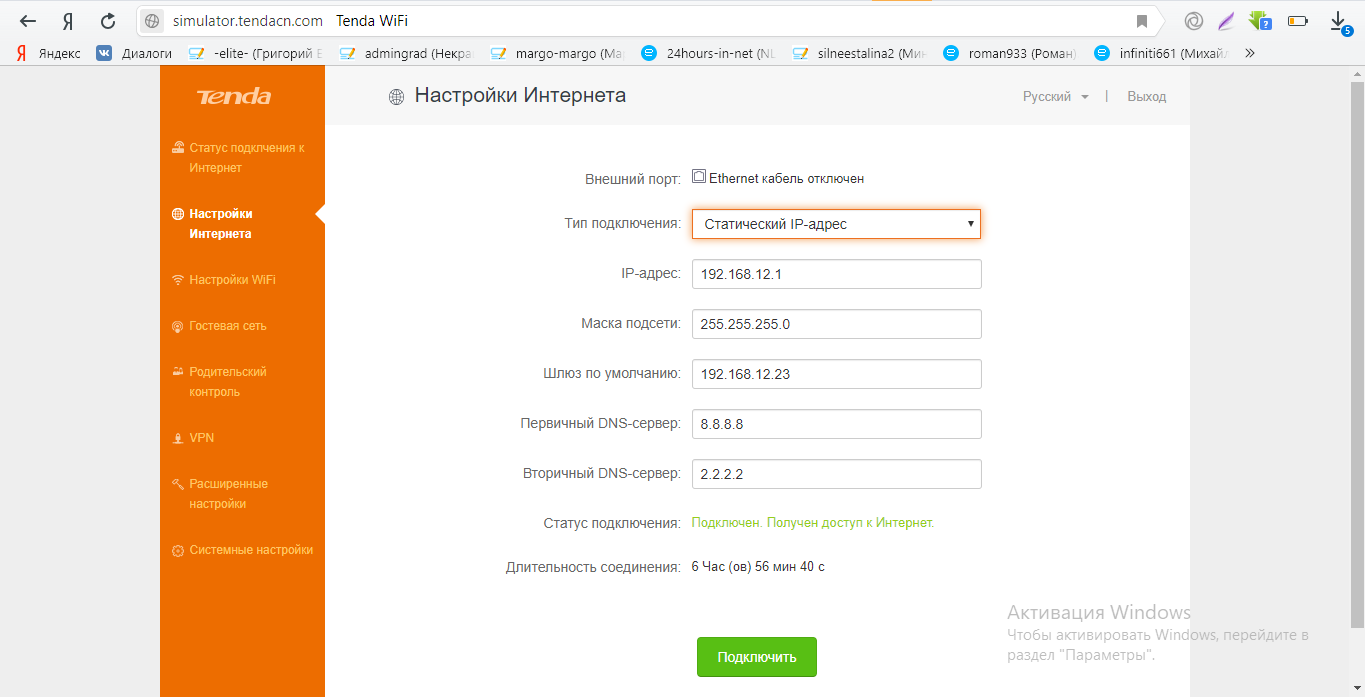The height and width of the screenshot is (697, 1365).
Task: Click the Первичный DNS-сервер field
Action: 836,424
